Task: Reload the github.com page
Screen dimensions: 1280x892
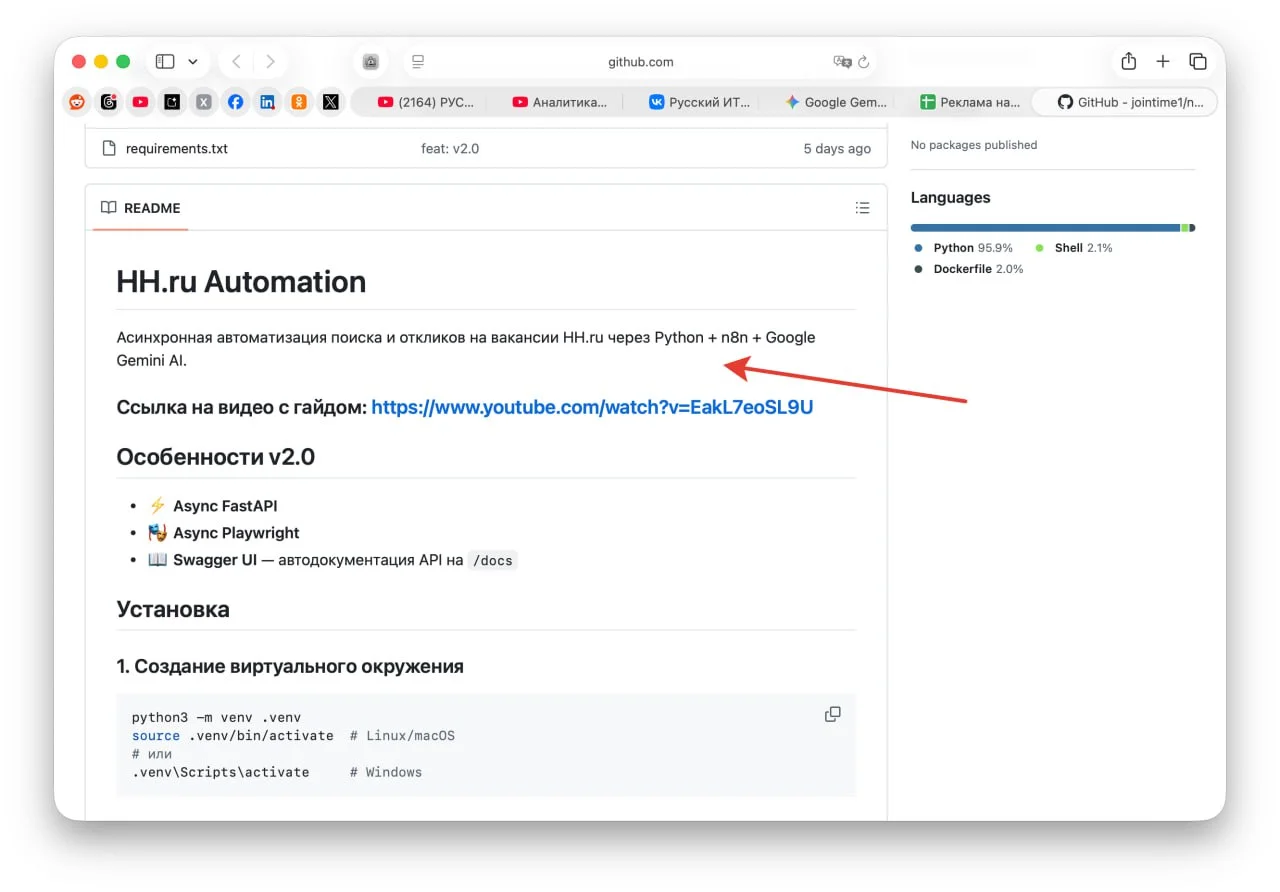Action: pos(864,62)
